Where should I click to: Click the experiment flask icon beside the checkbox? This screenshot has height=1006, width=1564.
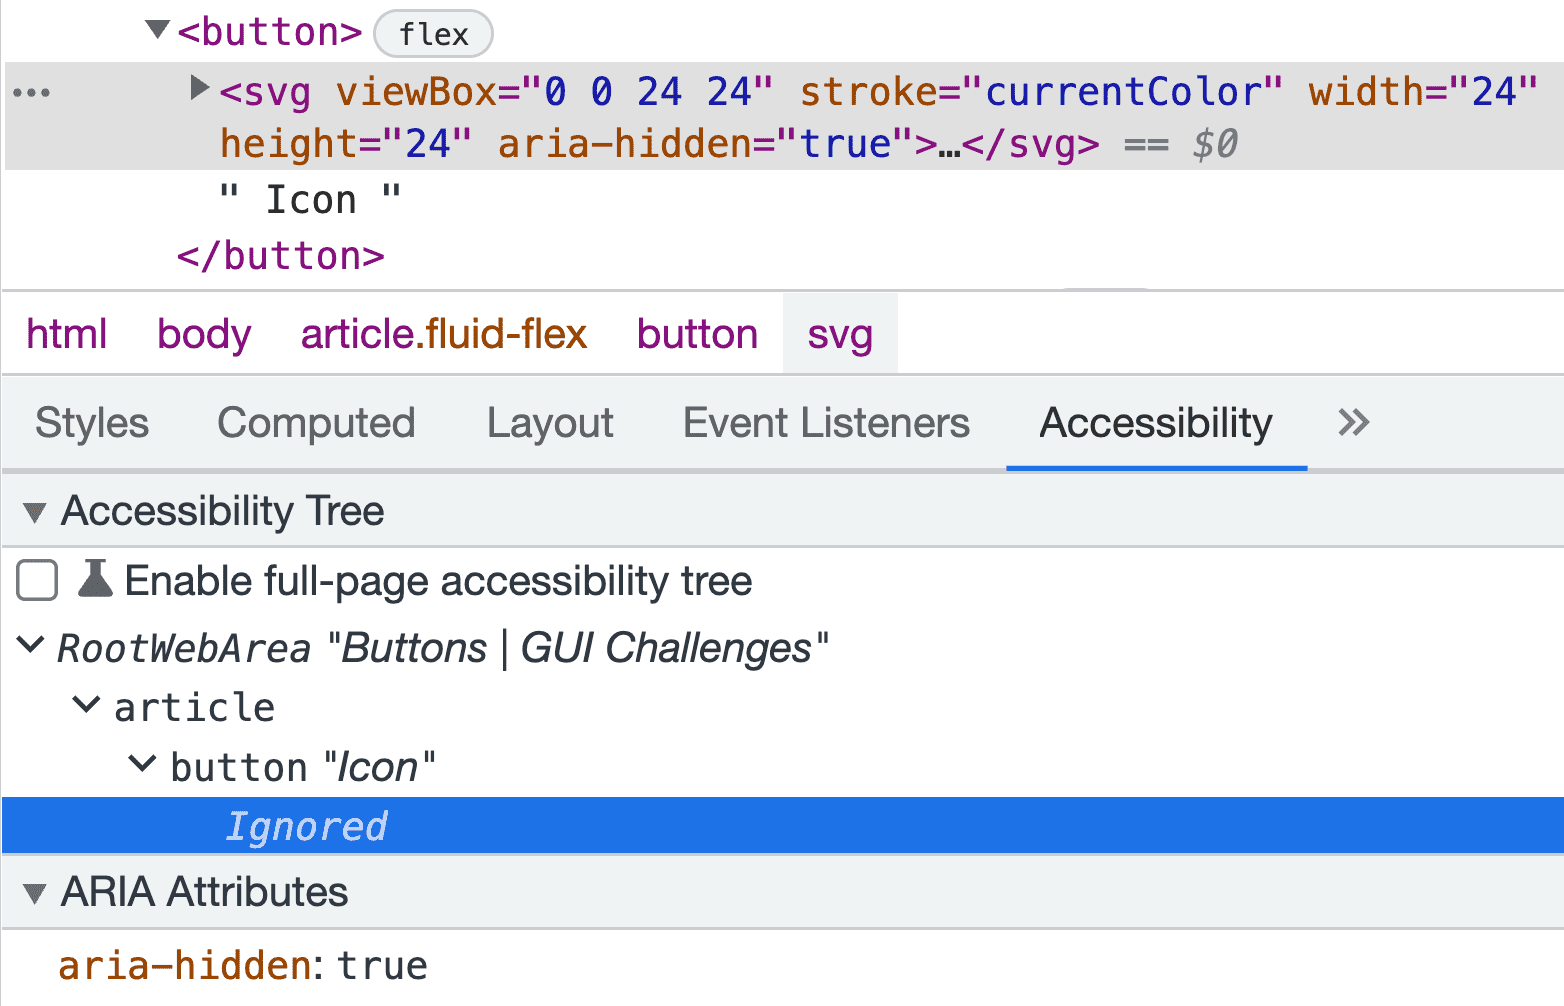coord(95,580)
